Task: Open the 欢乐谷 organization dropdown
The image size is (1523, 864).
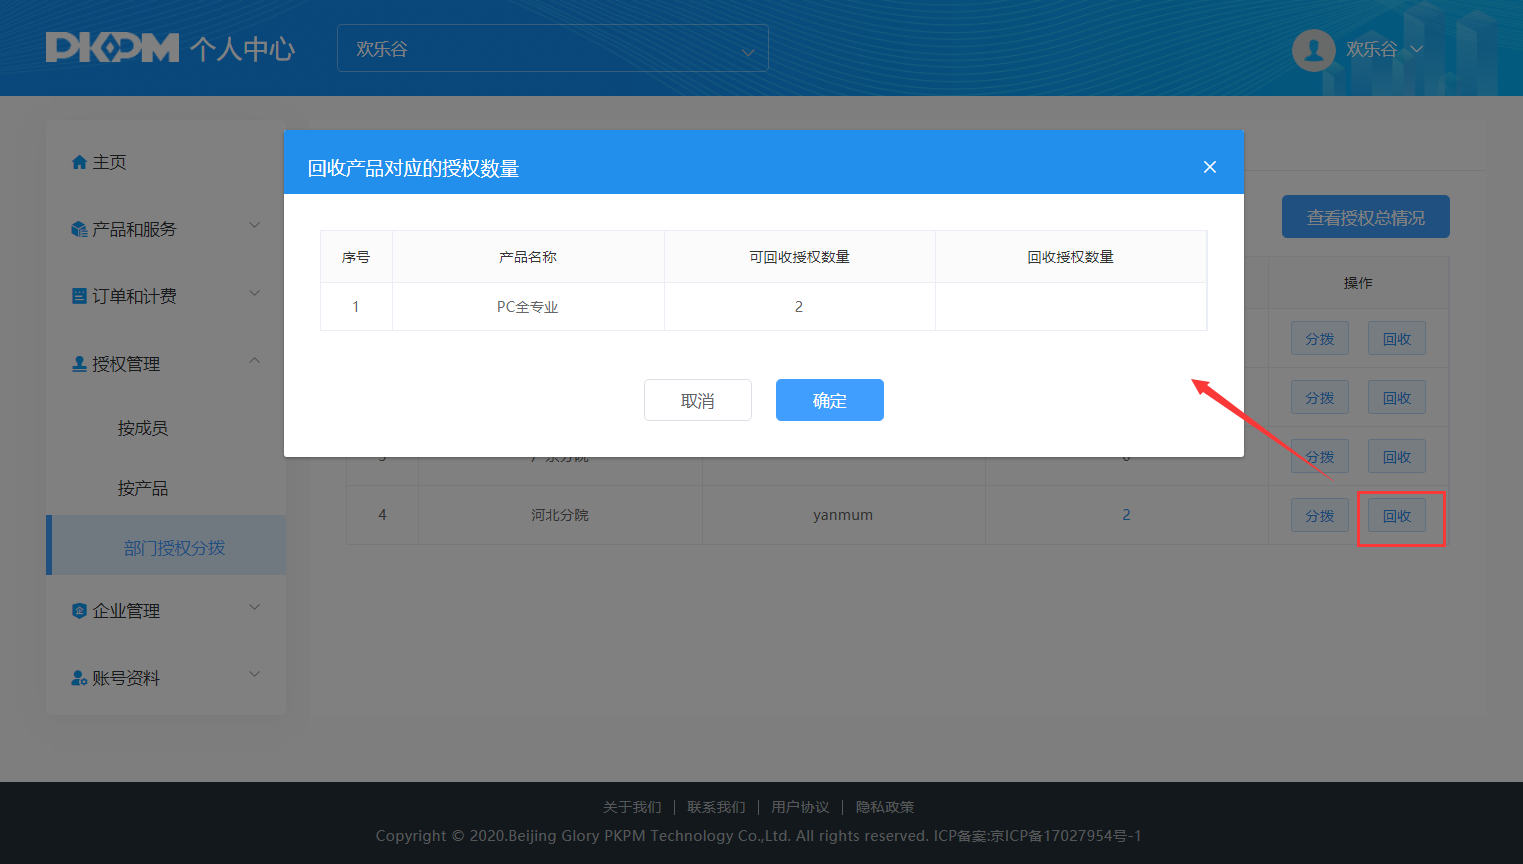Action: 552,49
